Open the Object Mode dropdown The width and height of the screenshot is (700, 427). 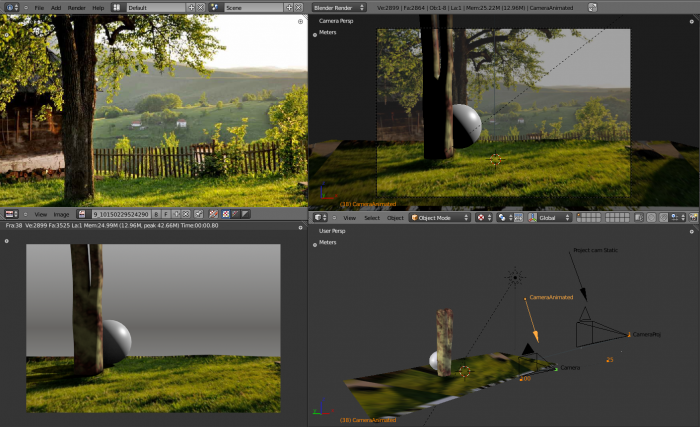pyautogui.click(x=440, y=217)
